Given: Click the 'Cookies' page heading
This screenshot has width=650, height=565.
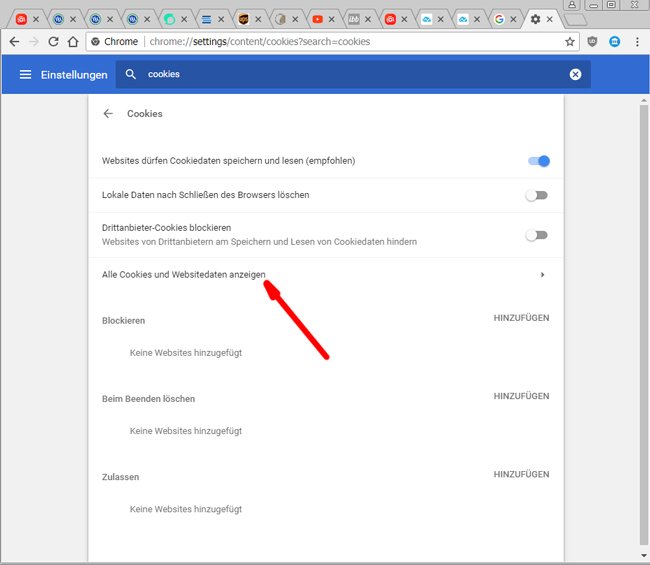Looking at the screenshot, I should [145, 114].
